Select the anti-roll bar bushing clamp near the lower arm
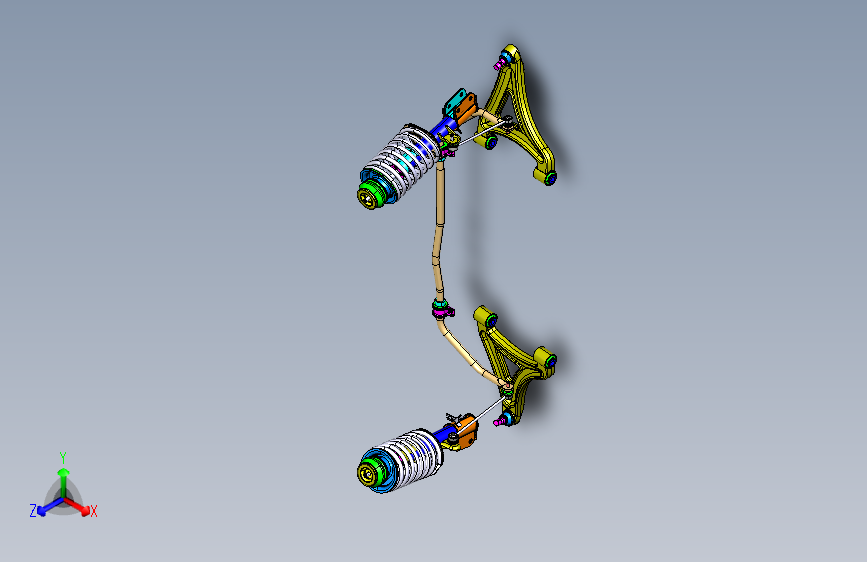The height and width of the screenshot is (562, 867). coord(441,309)
